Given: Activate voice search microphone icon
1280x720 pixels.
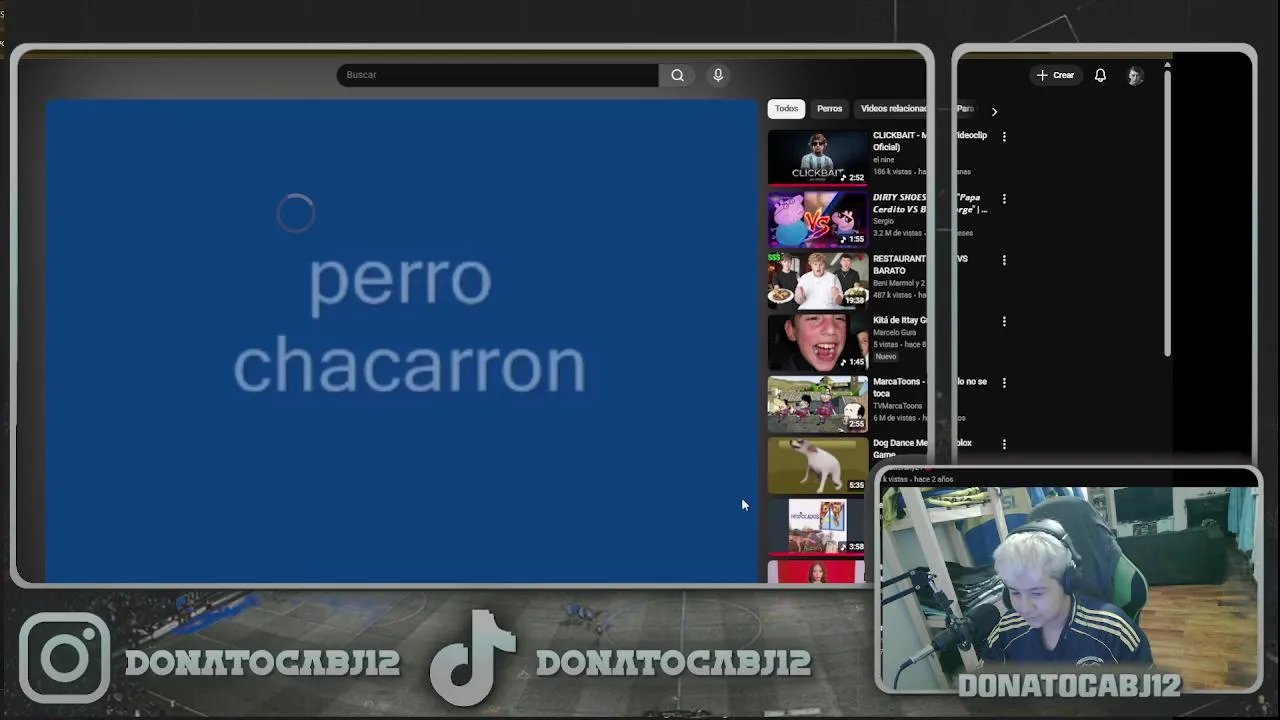Looking at the screenshot, I should (718, 75).
